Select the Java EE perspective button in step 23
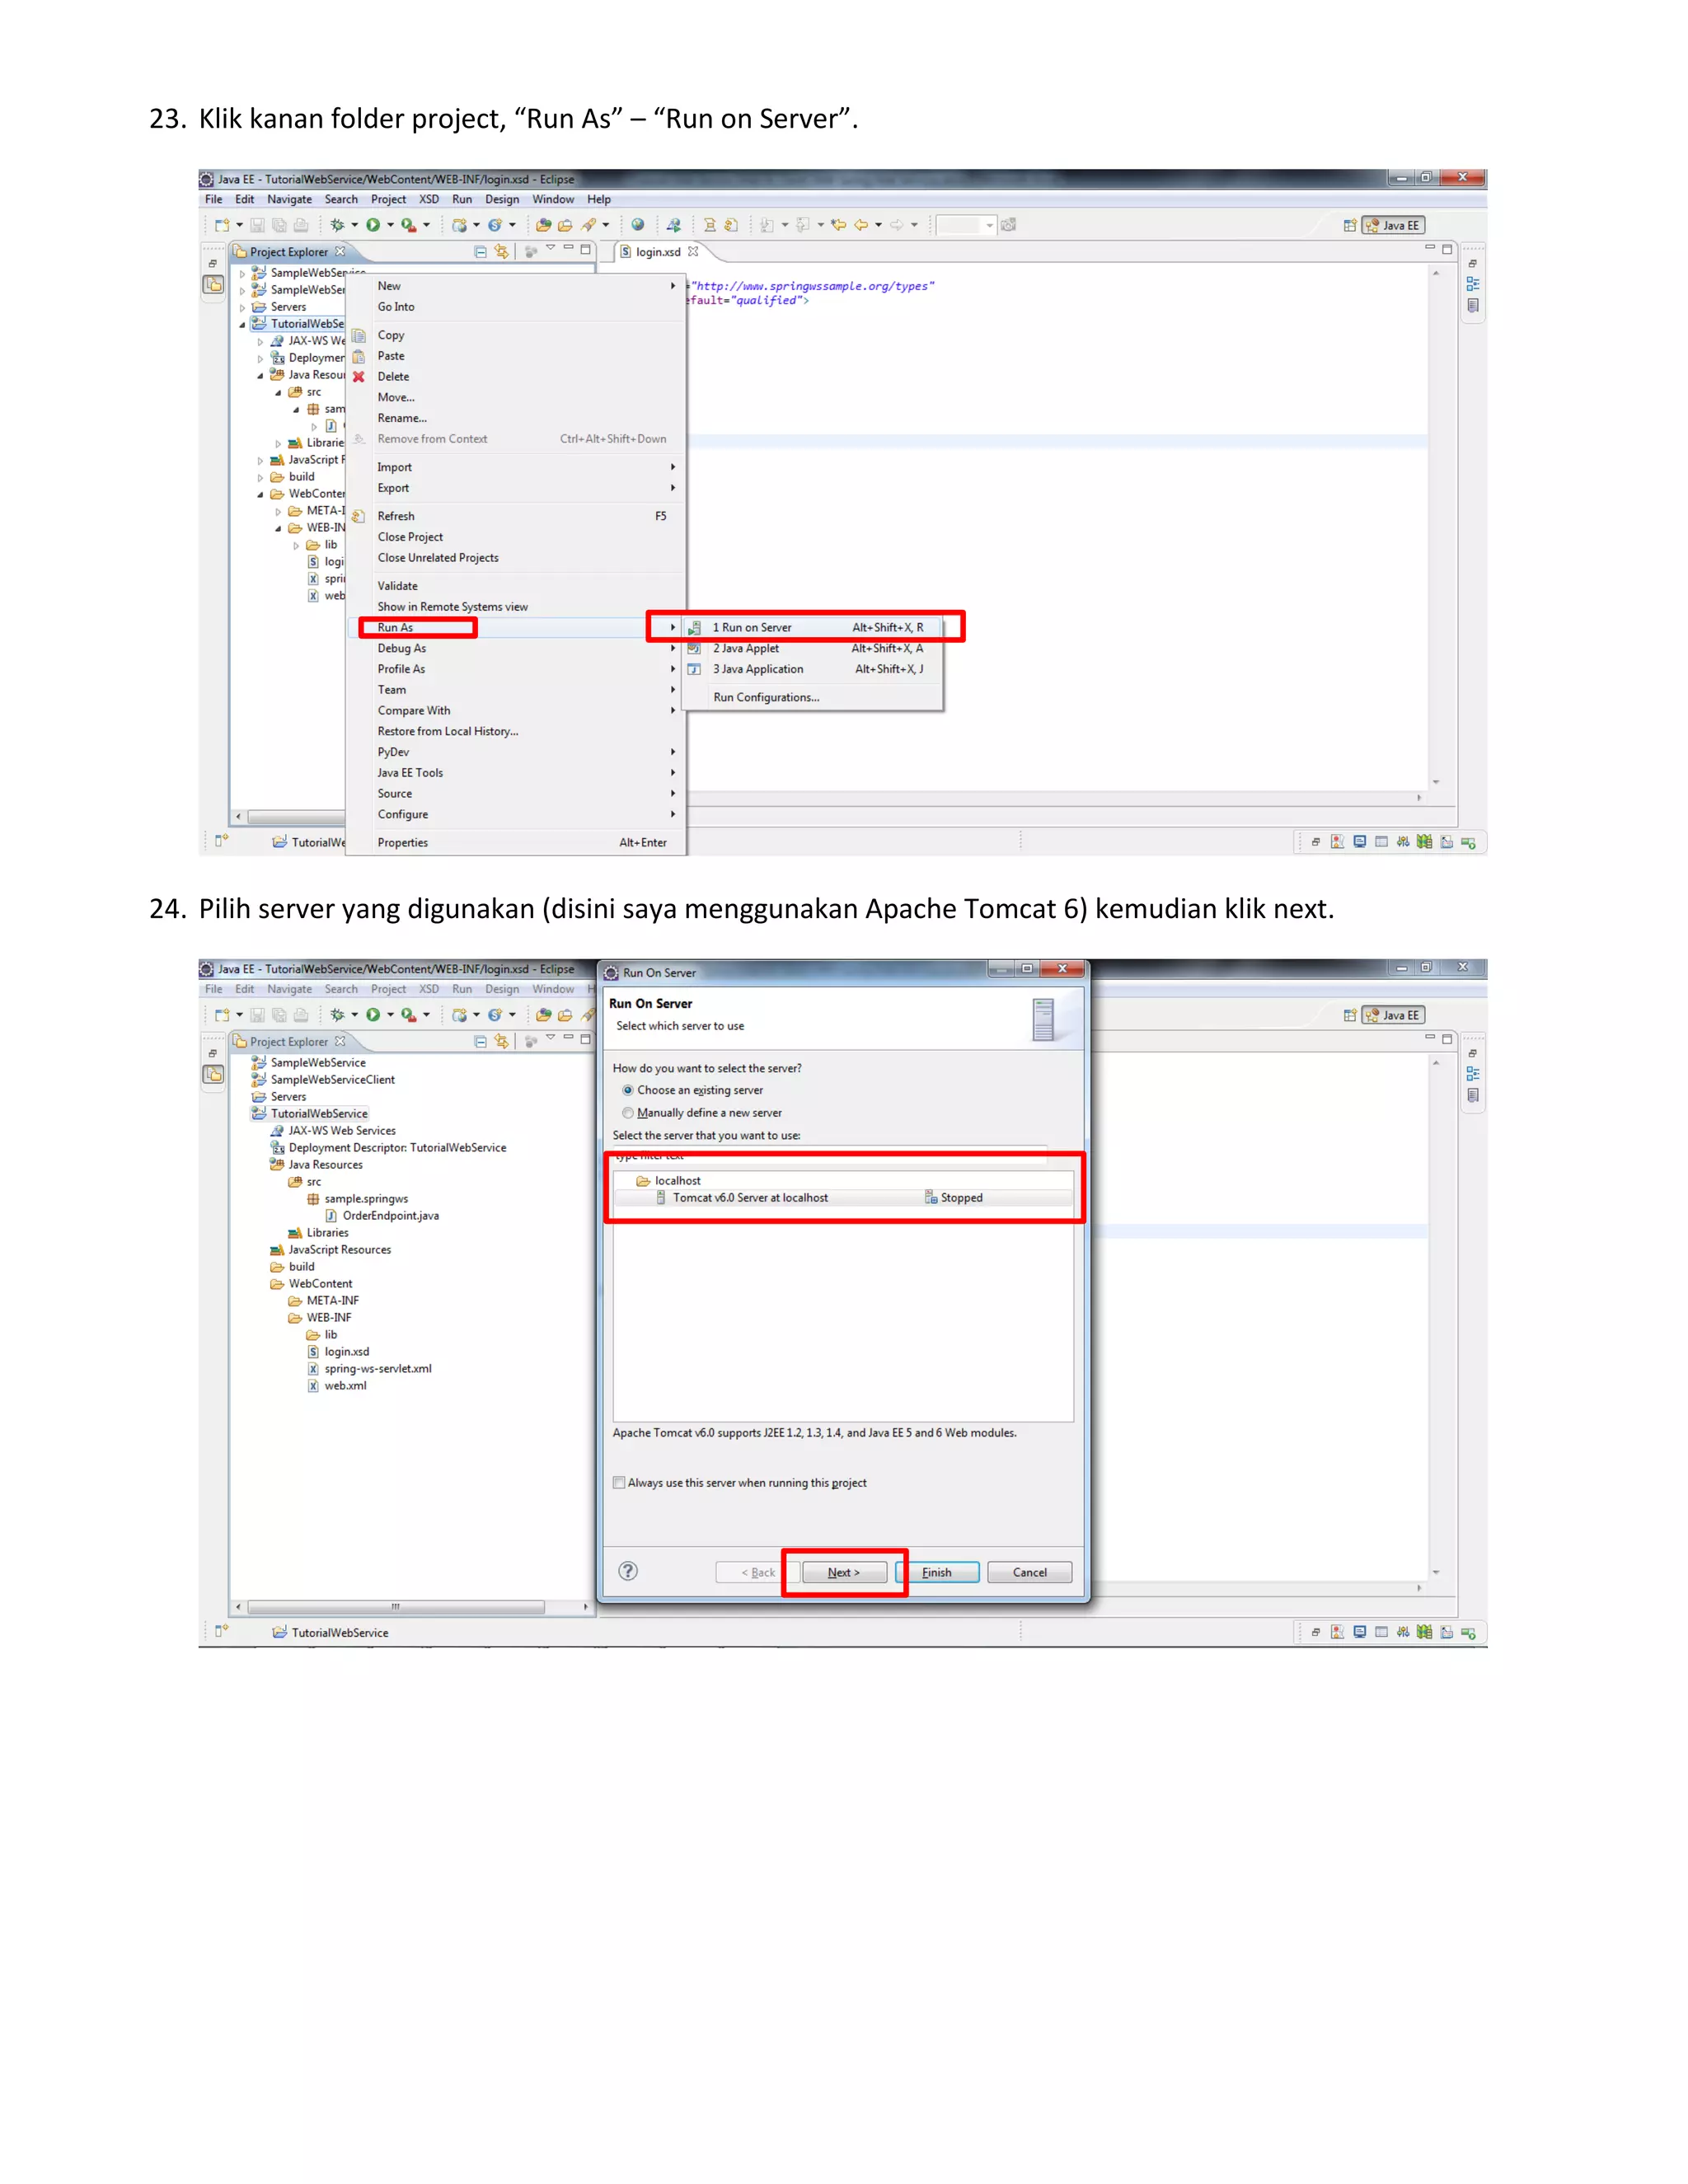Image resolution: width=1688 pixels, height=2184 pixels. click(1392, 226)
